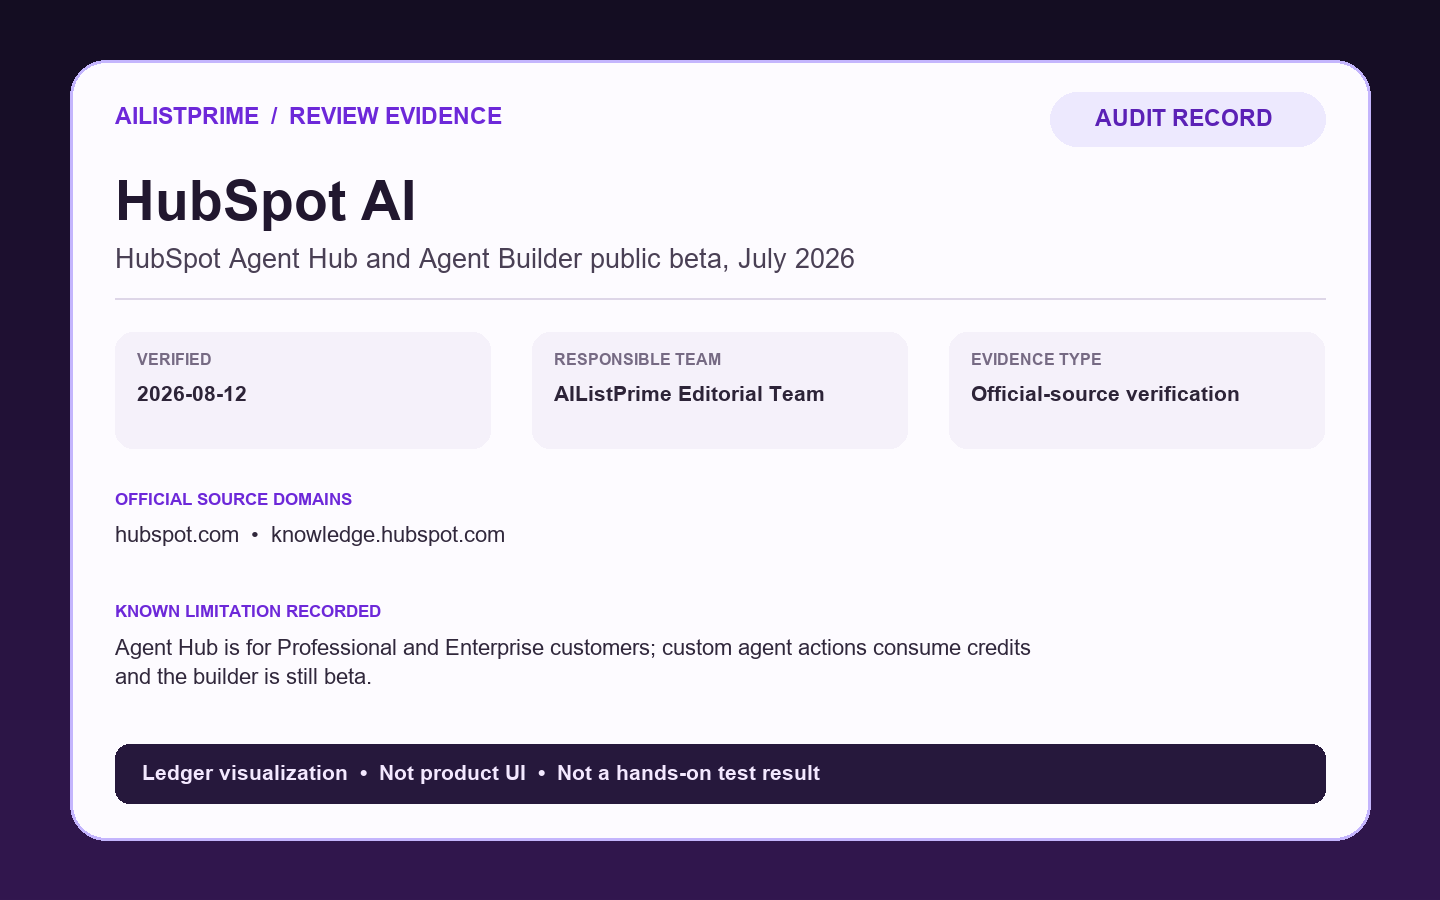1440x900 pixels.
Task: Select the REVIEW EVIDENCE breadcrumb
Action: coord(395,116)
